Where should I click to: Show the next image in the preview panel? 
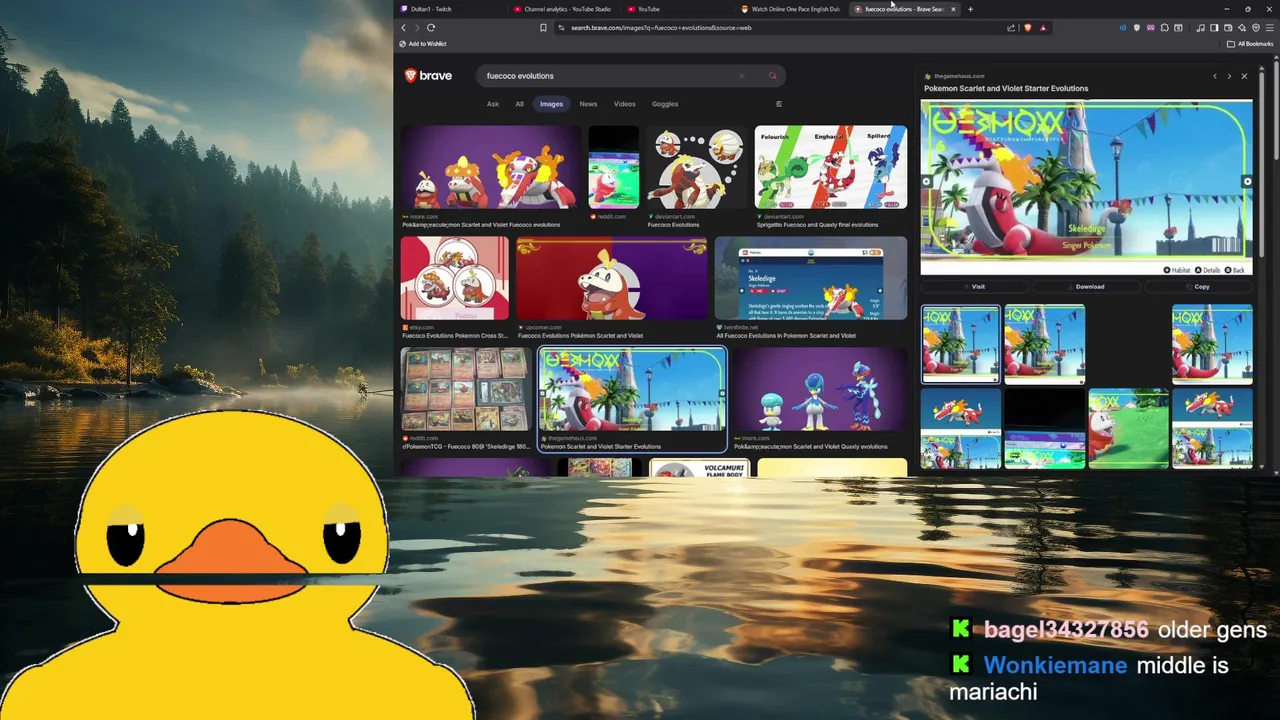1229,76
